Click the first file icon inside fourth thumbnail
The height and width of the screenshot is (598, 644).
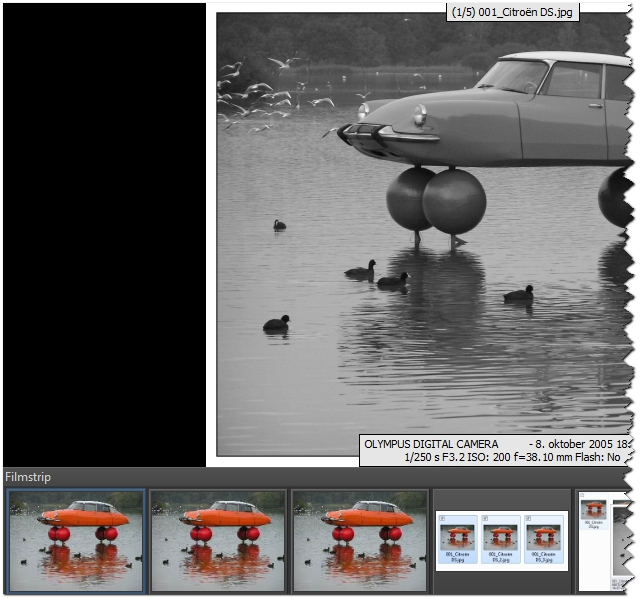(x=458, y=540)
